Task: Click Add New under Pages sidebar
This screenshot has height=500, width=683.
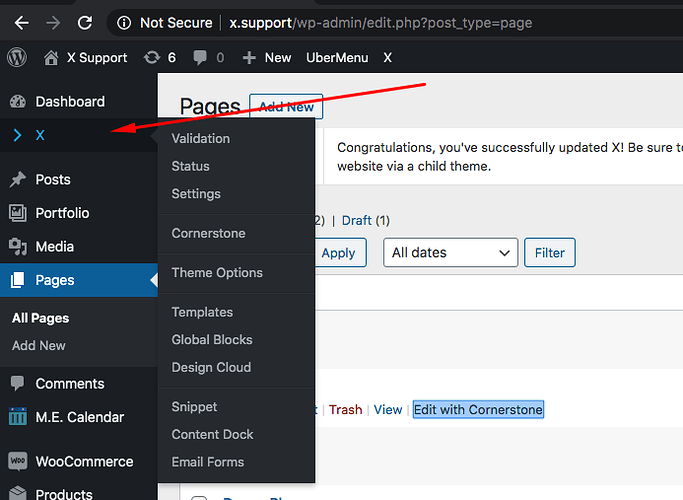Action: (39, 345)
